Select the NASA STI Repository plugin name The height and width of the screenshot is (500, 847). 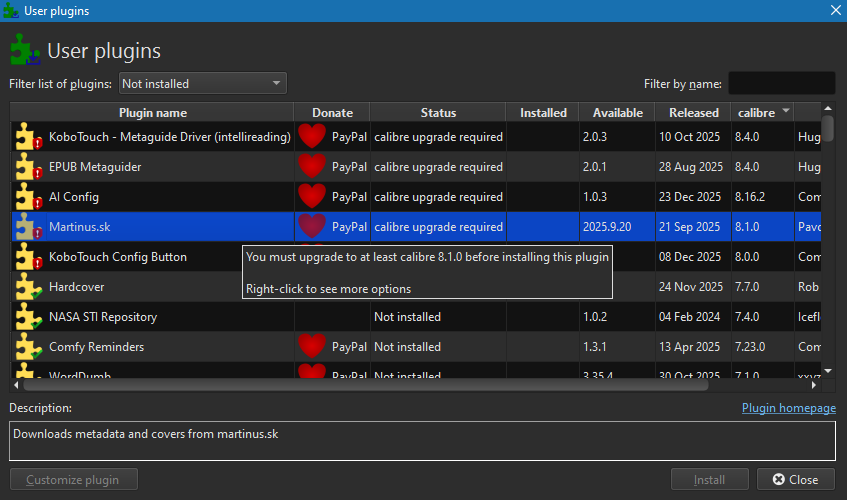point(103,317)
